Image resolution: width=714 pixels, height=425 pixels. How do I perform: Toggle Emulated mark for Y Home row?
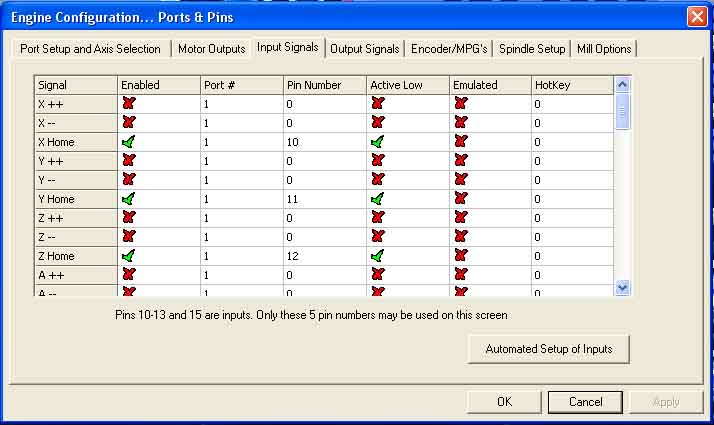(461, 199)
